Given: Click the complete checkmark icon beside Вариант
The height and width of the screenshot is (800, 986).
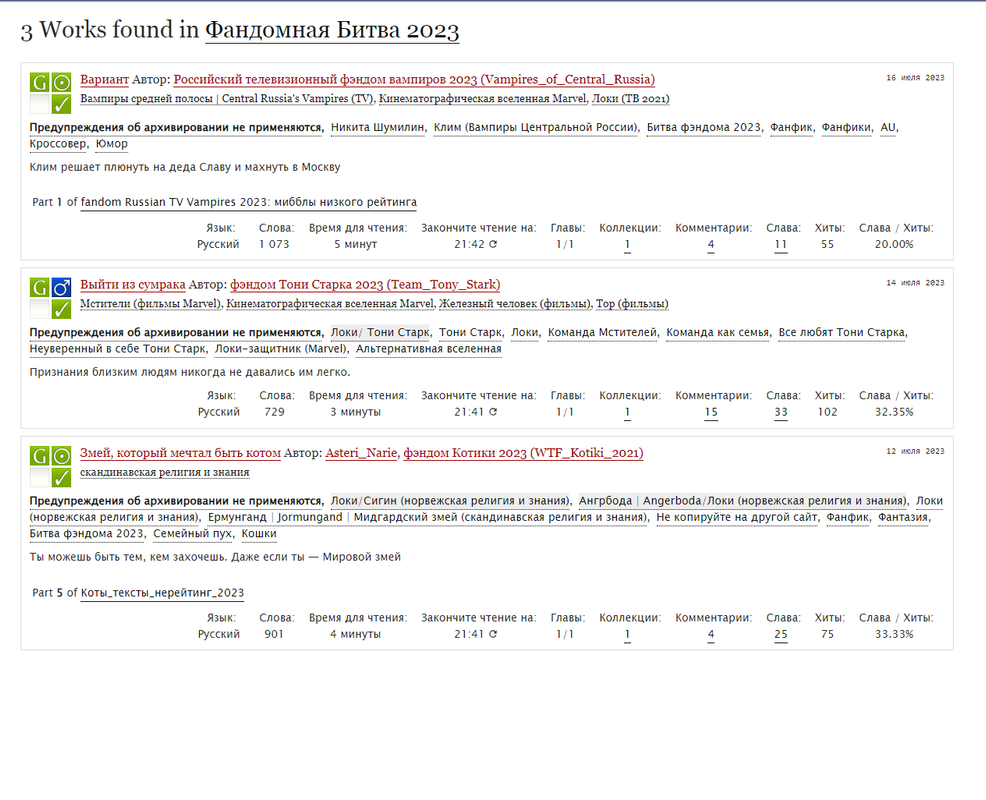Looking at the screenshot, I should [61, 104].
